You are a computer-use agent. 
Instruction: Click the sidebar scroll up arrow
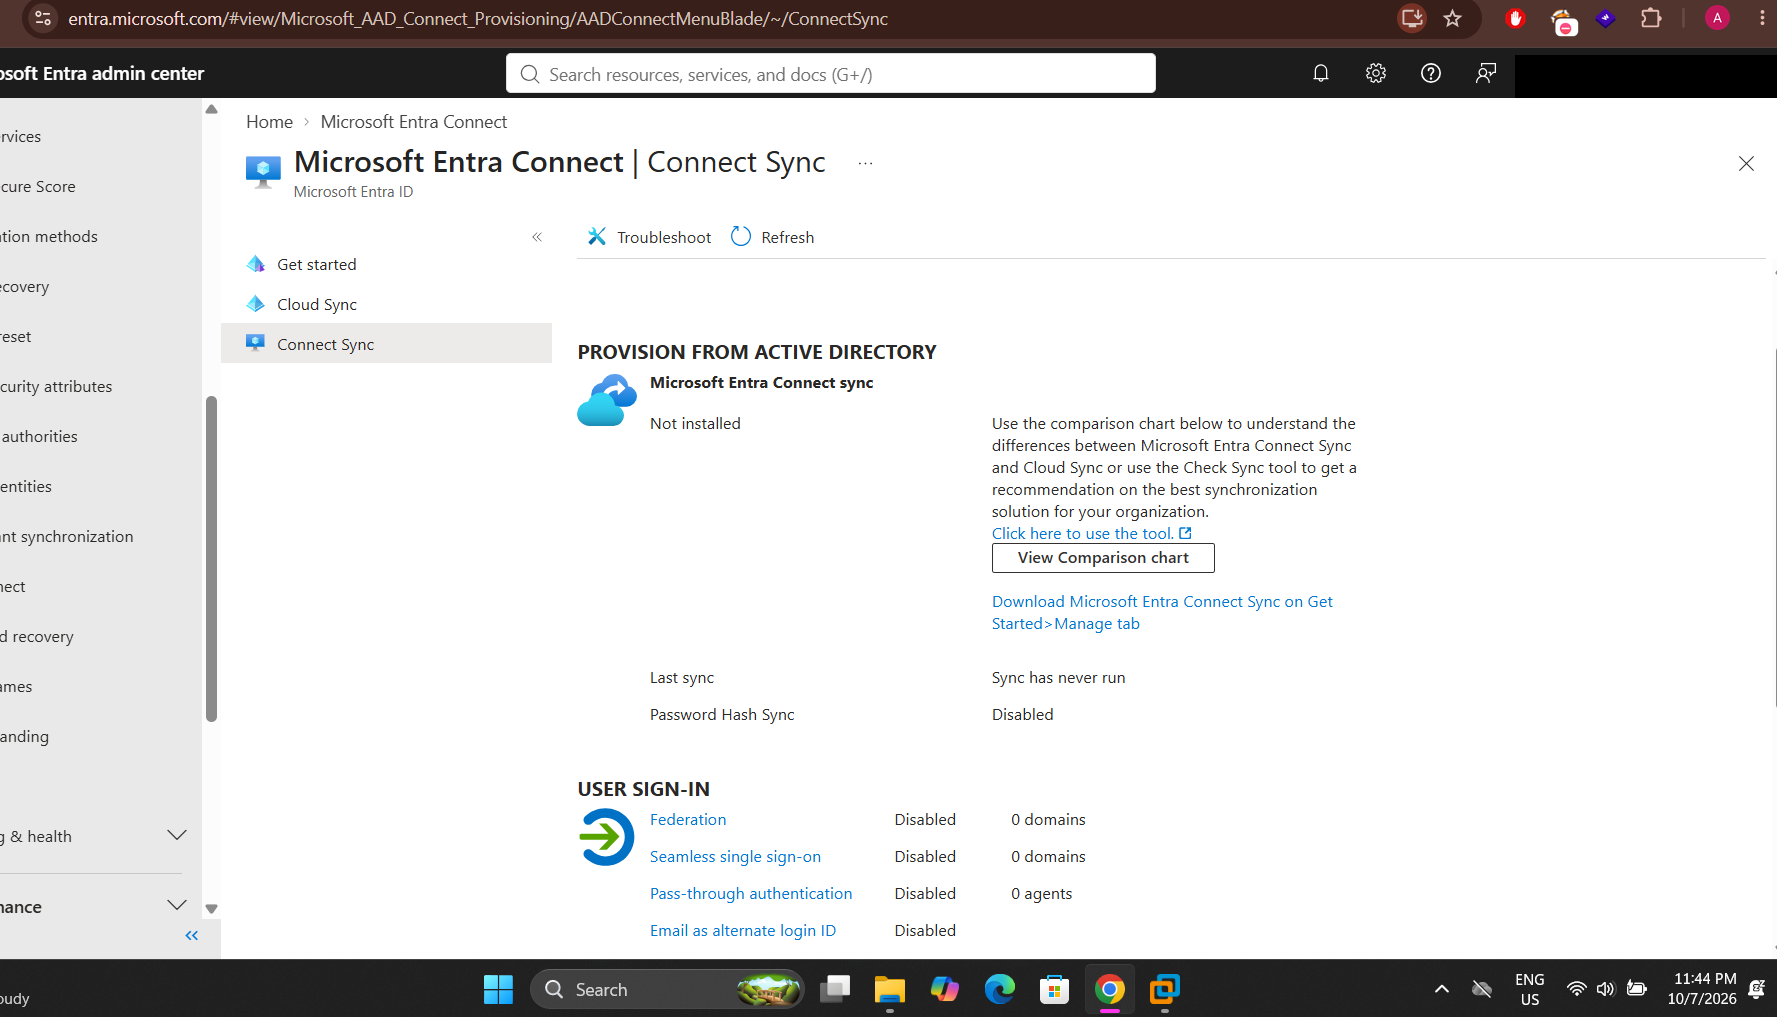211,109
